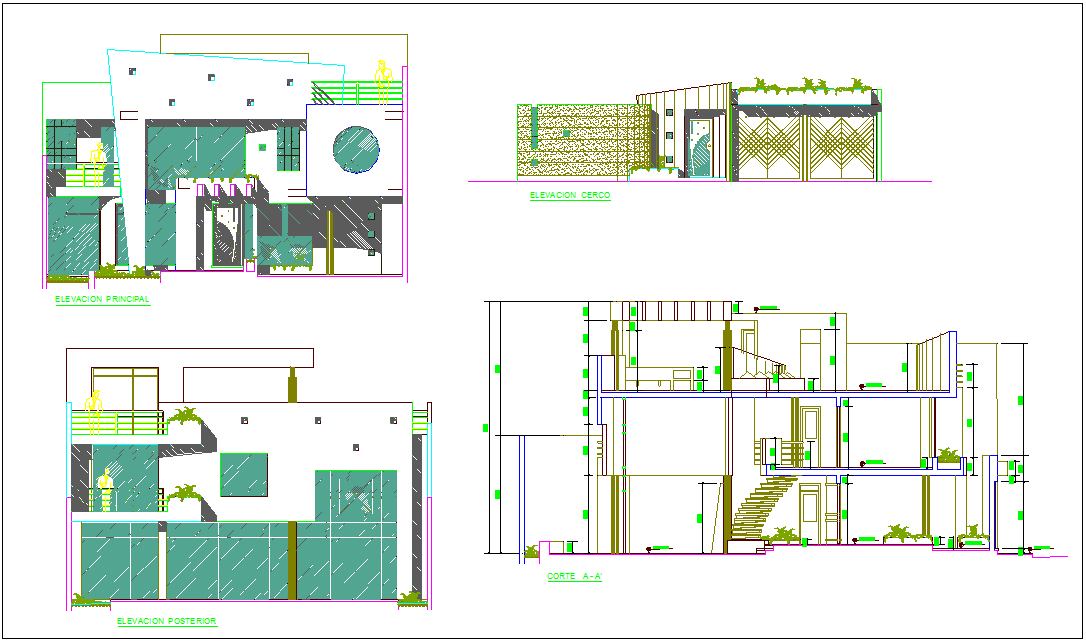Viewport: 1086px width, 642px height.
Task: Toggle the green marker on the section's left wall
Action: tap(499, 370)
